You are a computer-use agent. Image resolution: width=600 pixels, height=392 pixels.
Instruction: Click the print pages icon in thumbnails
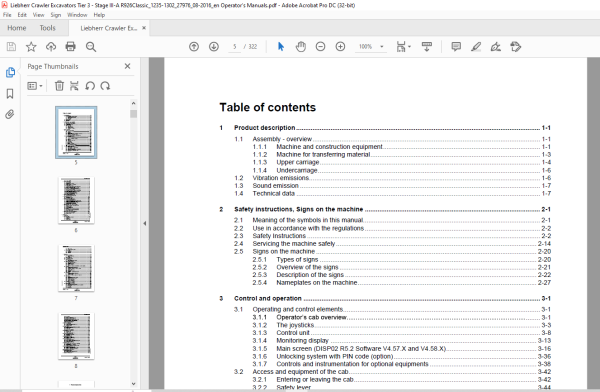tap(74, 86)
